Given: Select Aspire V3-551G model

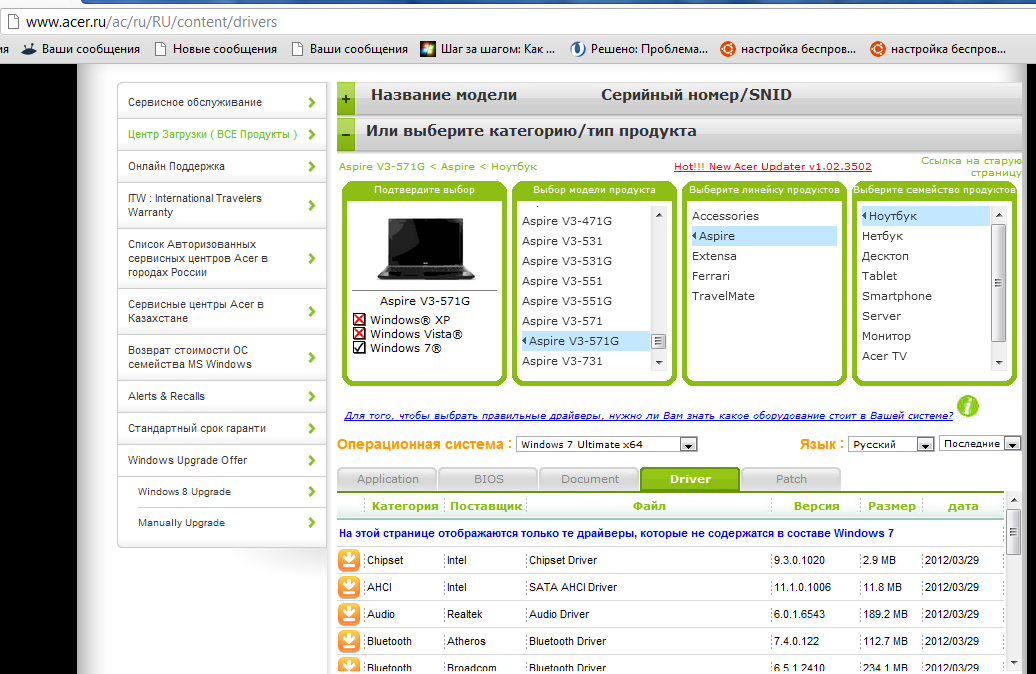Looking at the screenshot, I should [x=567, y=301].
